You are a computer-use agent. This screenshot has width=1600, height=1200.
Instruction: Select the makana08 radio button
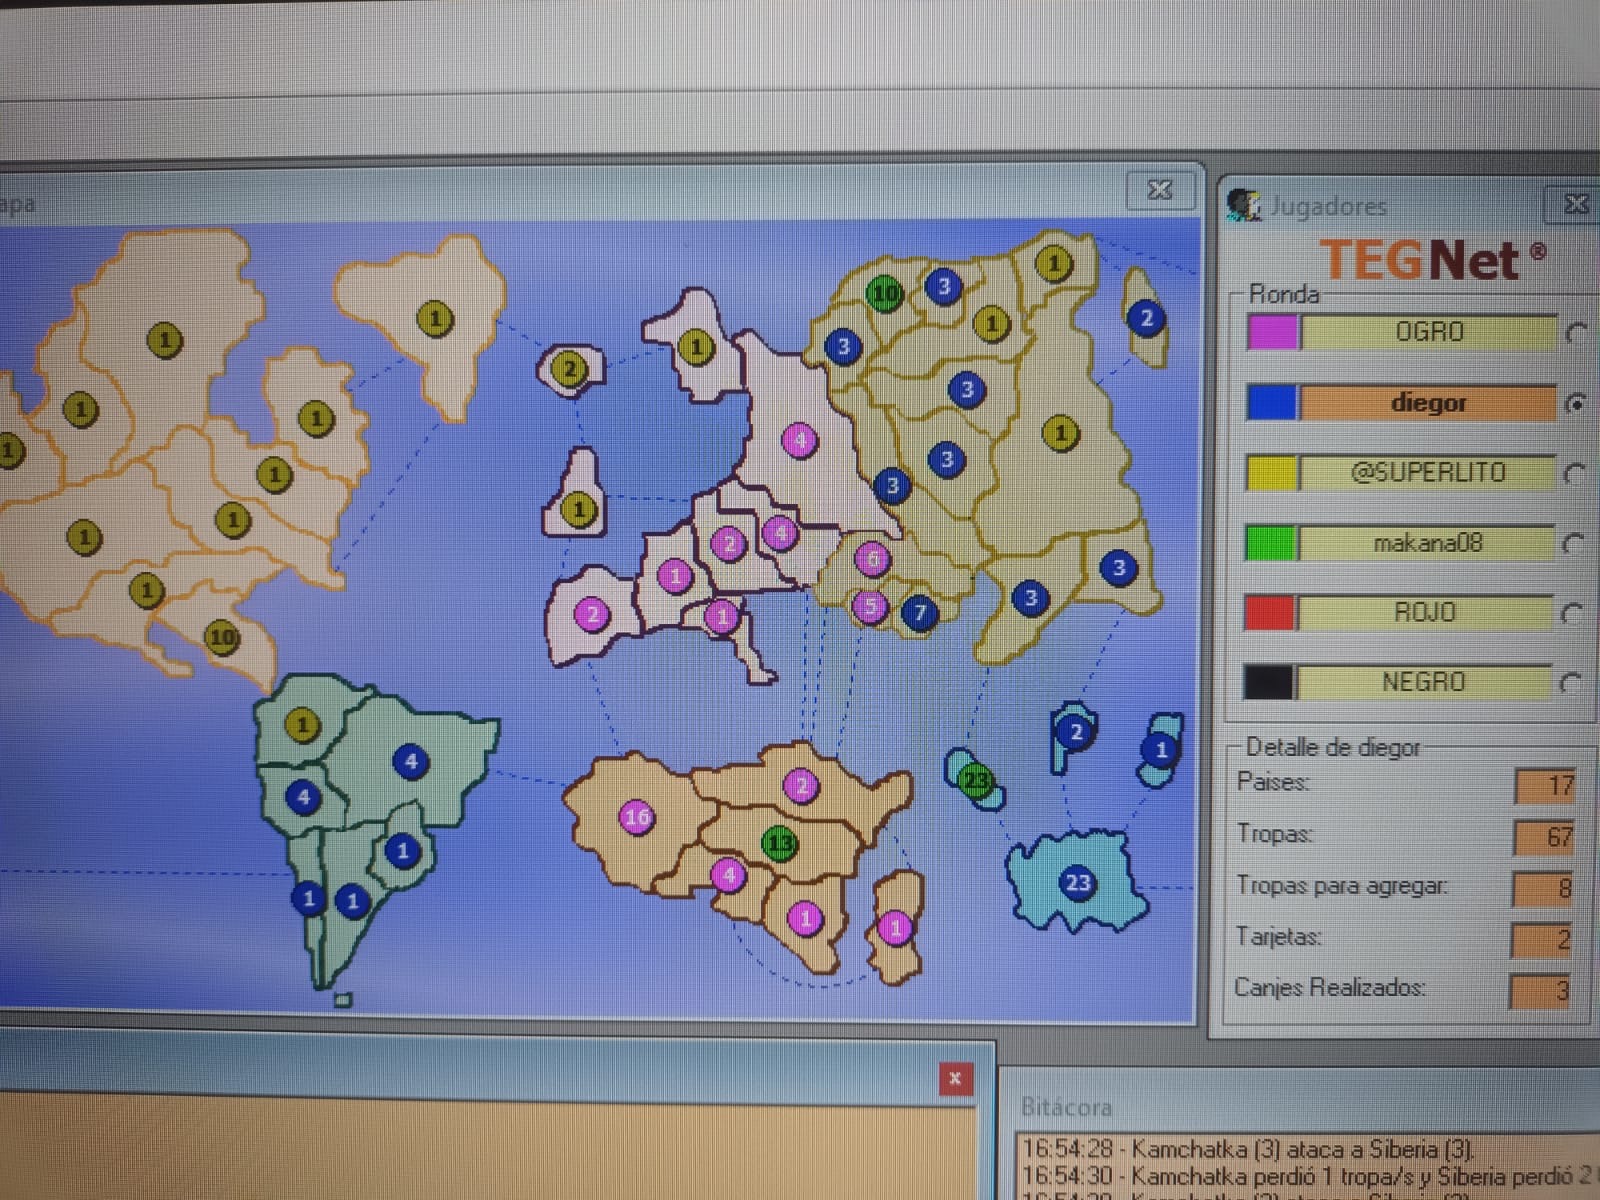pos(1573,544)
